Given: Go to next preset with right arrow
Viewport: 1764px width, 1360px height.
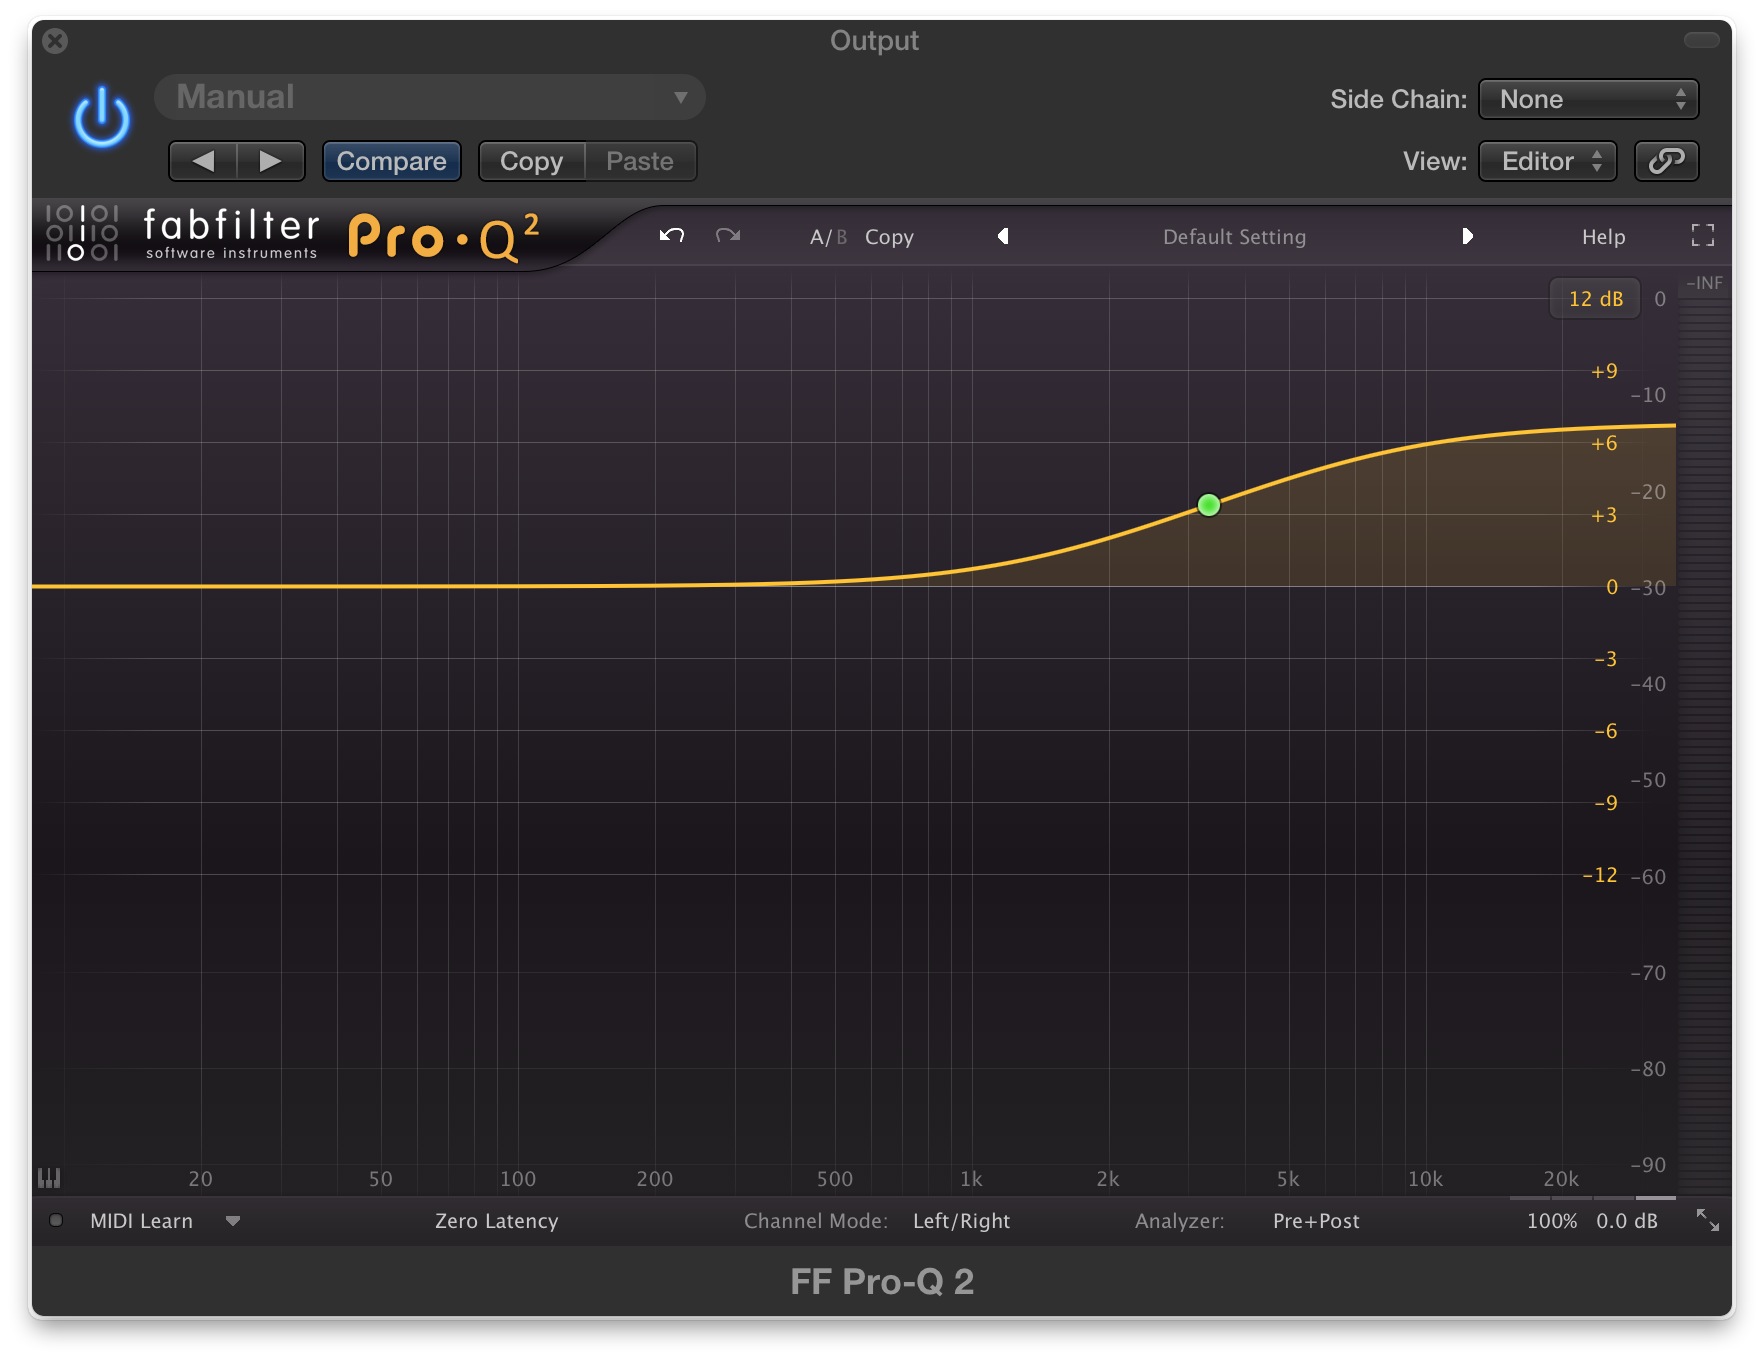Looking at the screenshot, I should [270, 161].
